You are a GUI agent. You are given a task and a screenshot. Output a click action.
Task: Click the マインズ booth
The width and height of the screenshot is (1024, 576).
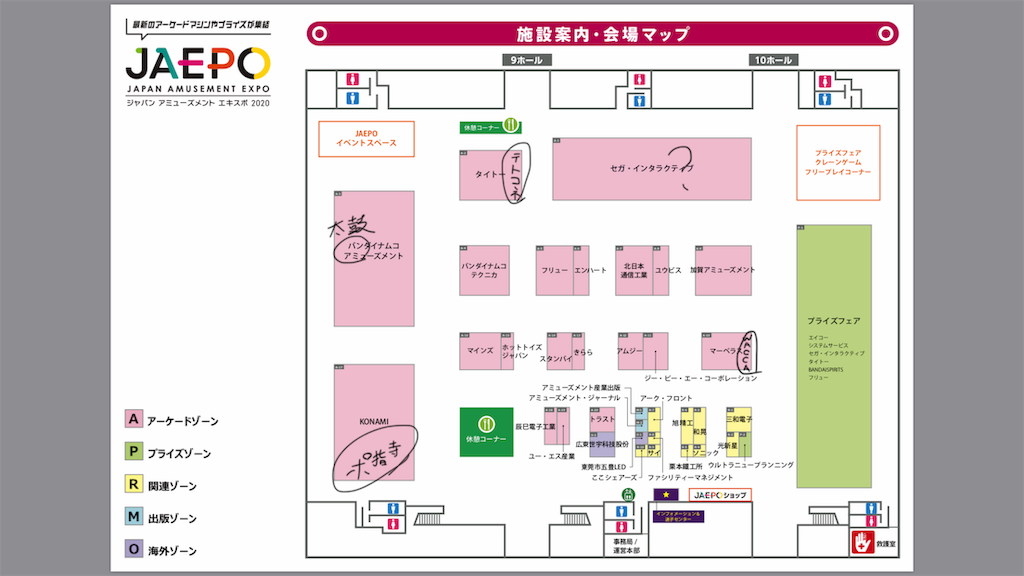[x=480, y=351]
